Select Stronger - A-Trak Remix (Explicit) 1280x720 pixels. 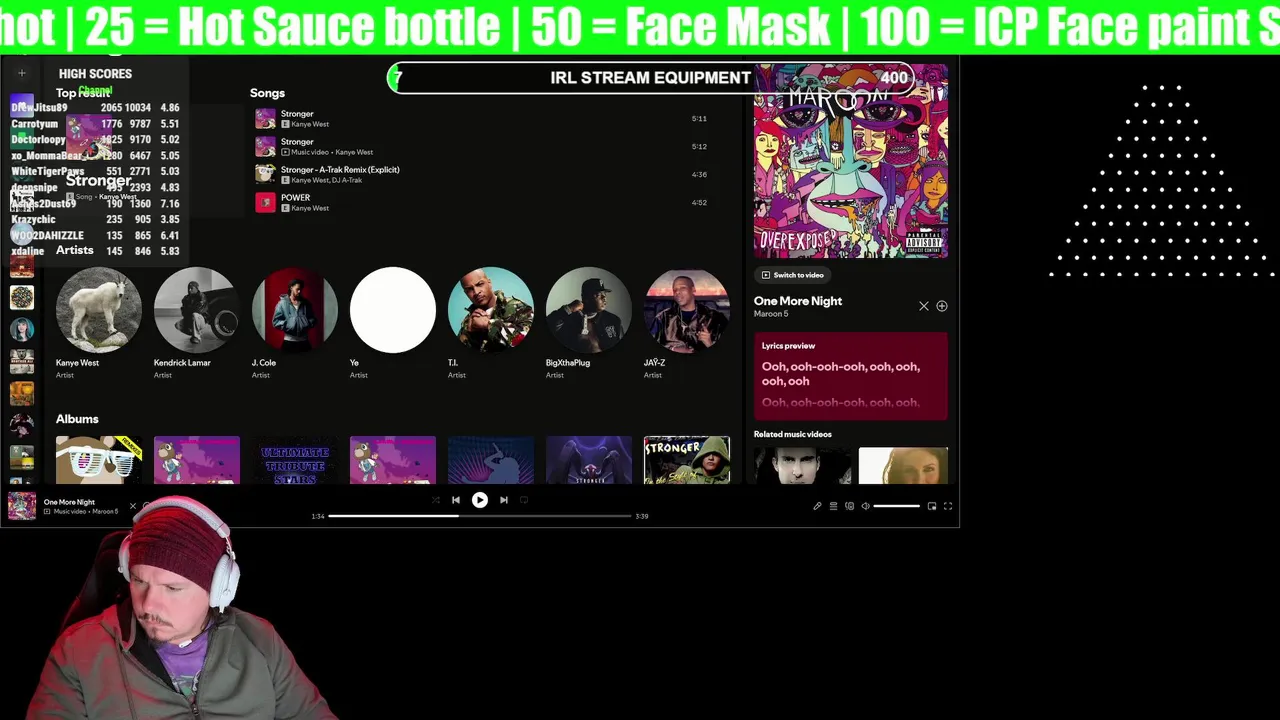481,174
